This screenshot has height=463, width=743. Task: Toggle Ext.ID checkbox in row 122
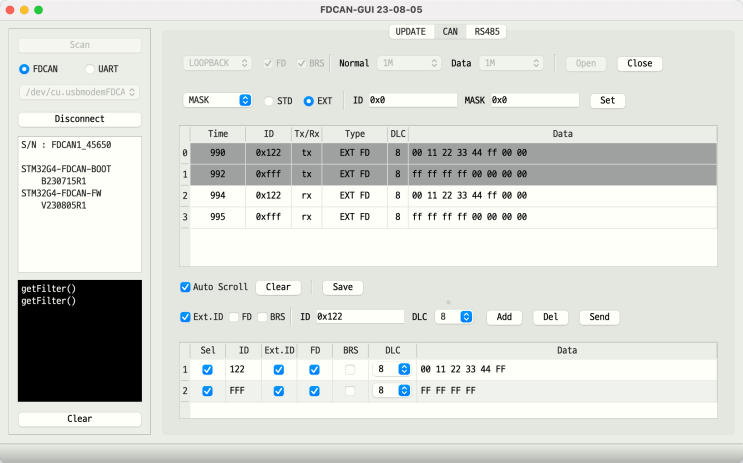coord(279,370)
